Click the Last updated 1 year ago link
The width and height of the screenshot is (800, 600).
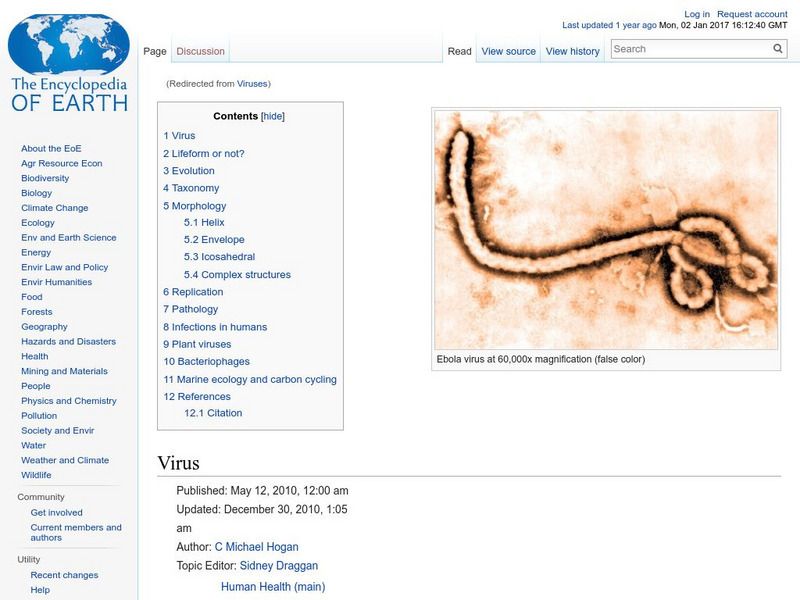[x=609, y=25]
